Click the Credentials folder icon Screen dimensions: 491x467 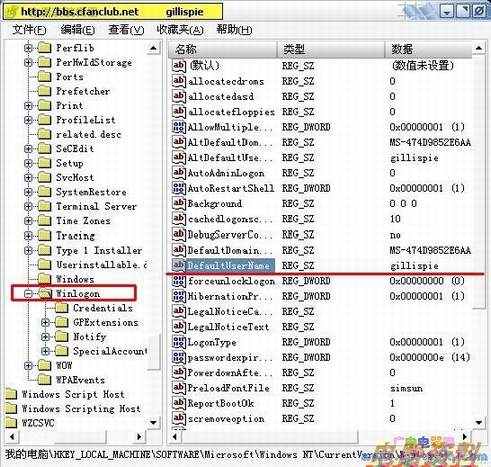point(62,308)
